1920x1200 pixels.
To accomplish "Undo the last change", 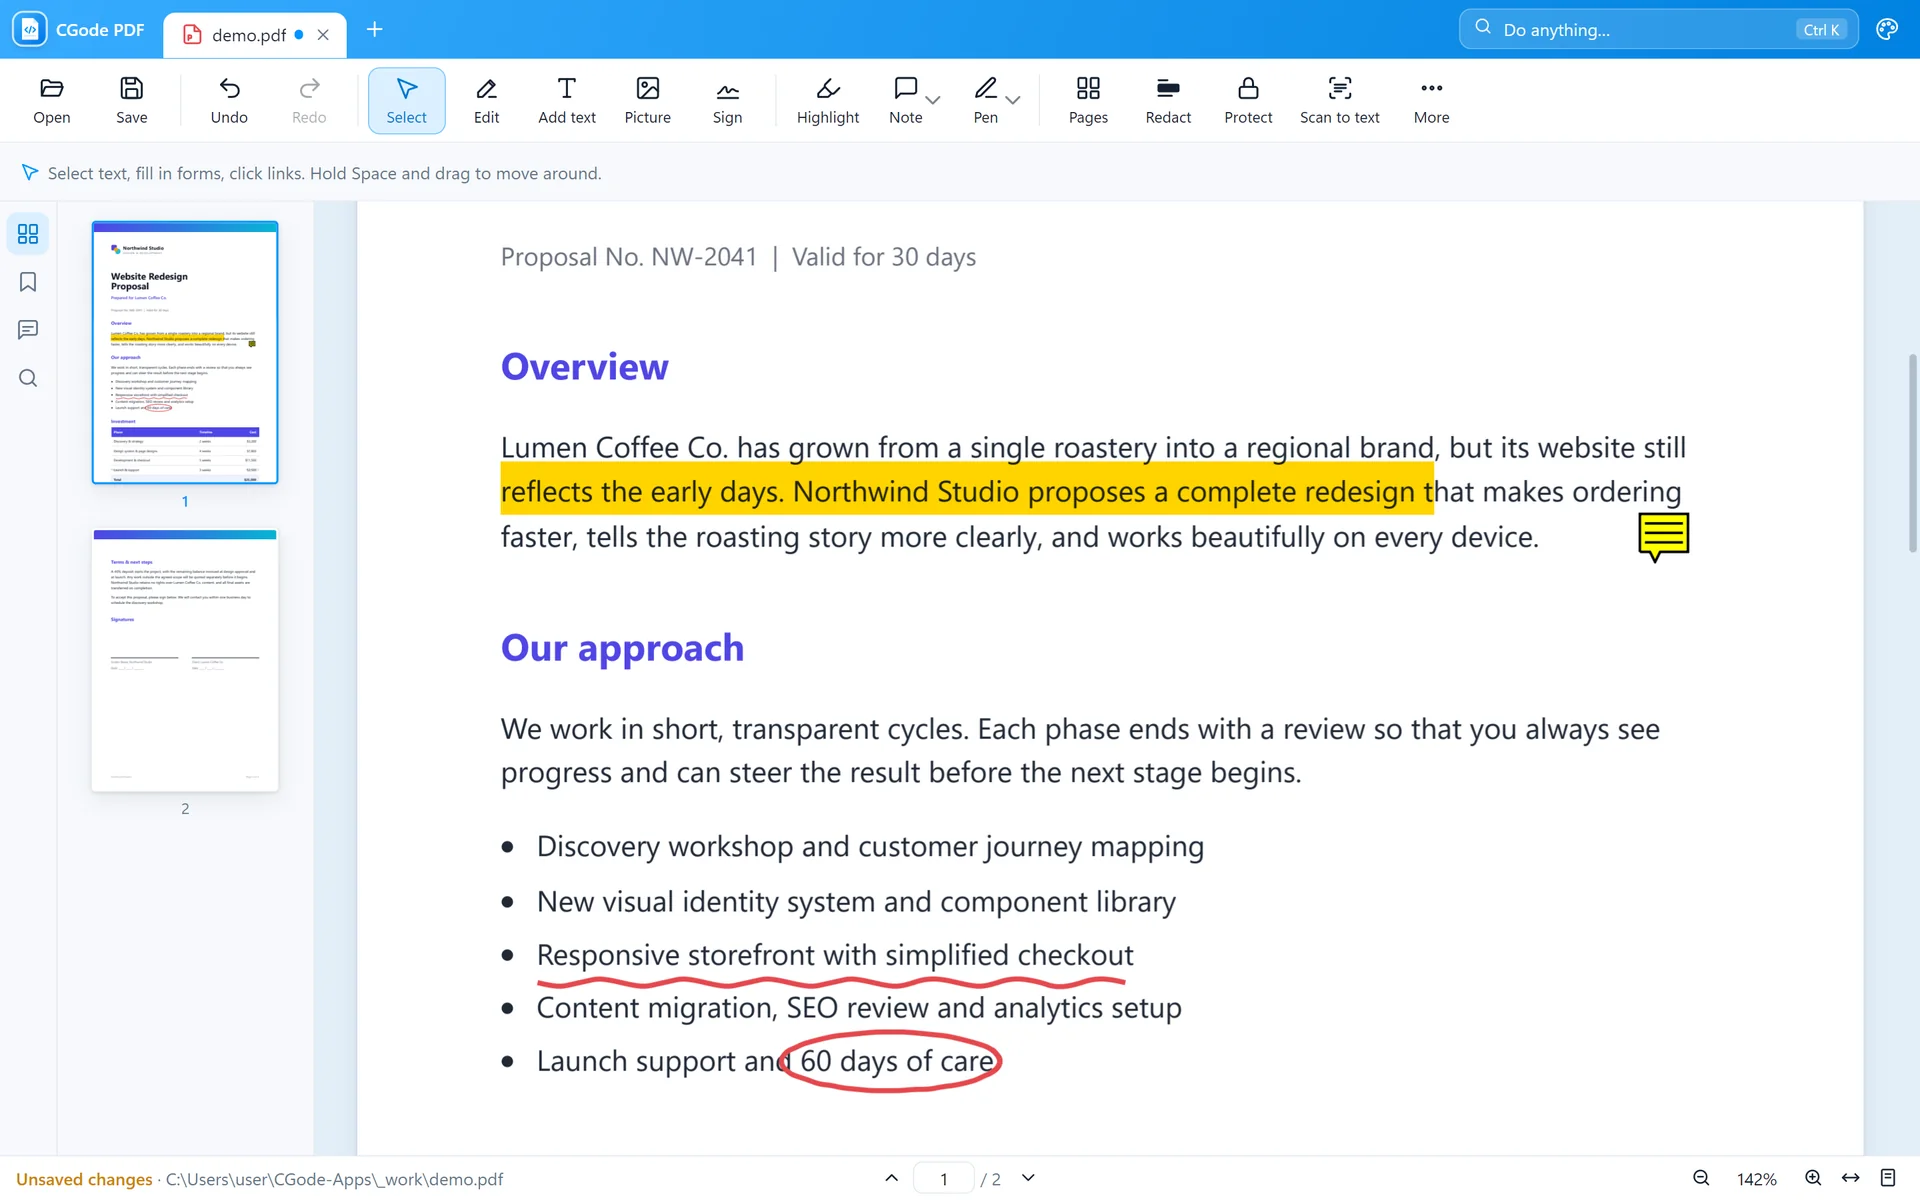I will click(229, 100).
